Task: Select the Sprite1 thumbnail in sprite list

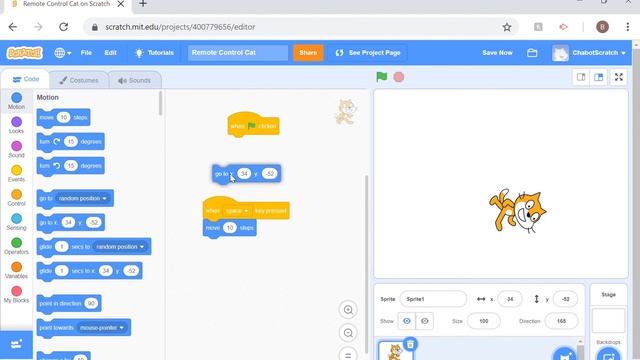Action: click(395, 352)
